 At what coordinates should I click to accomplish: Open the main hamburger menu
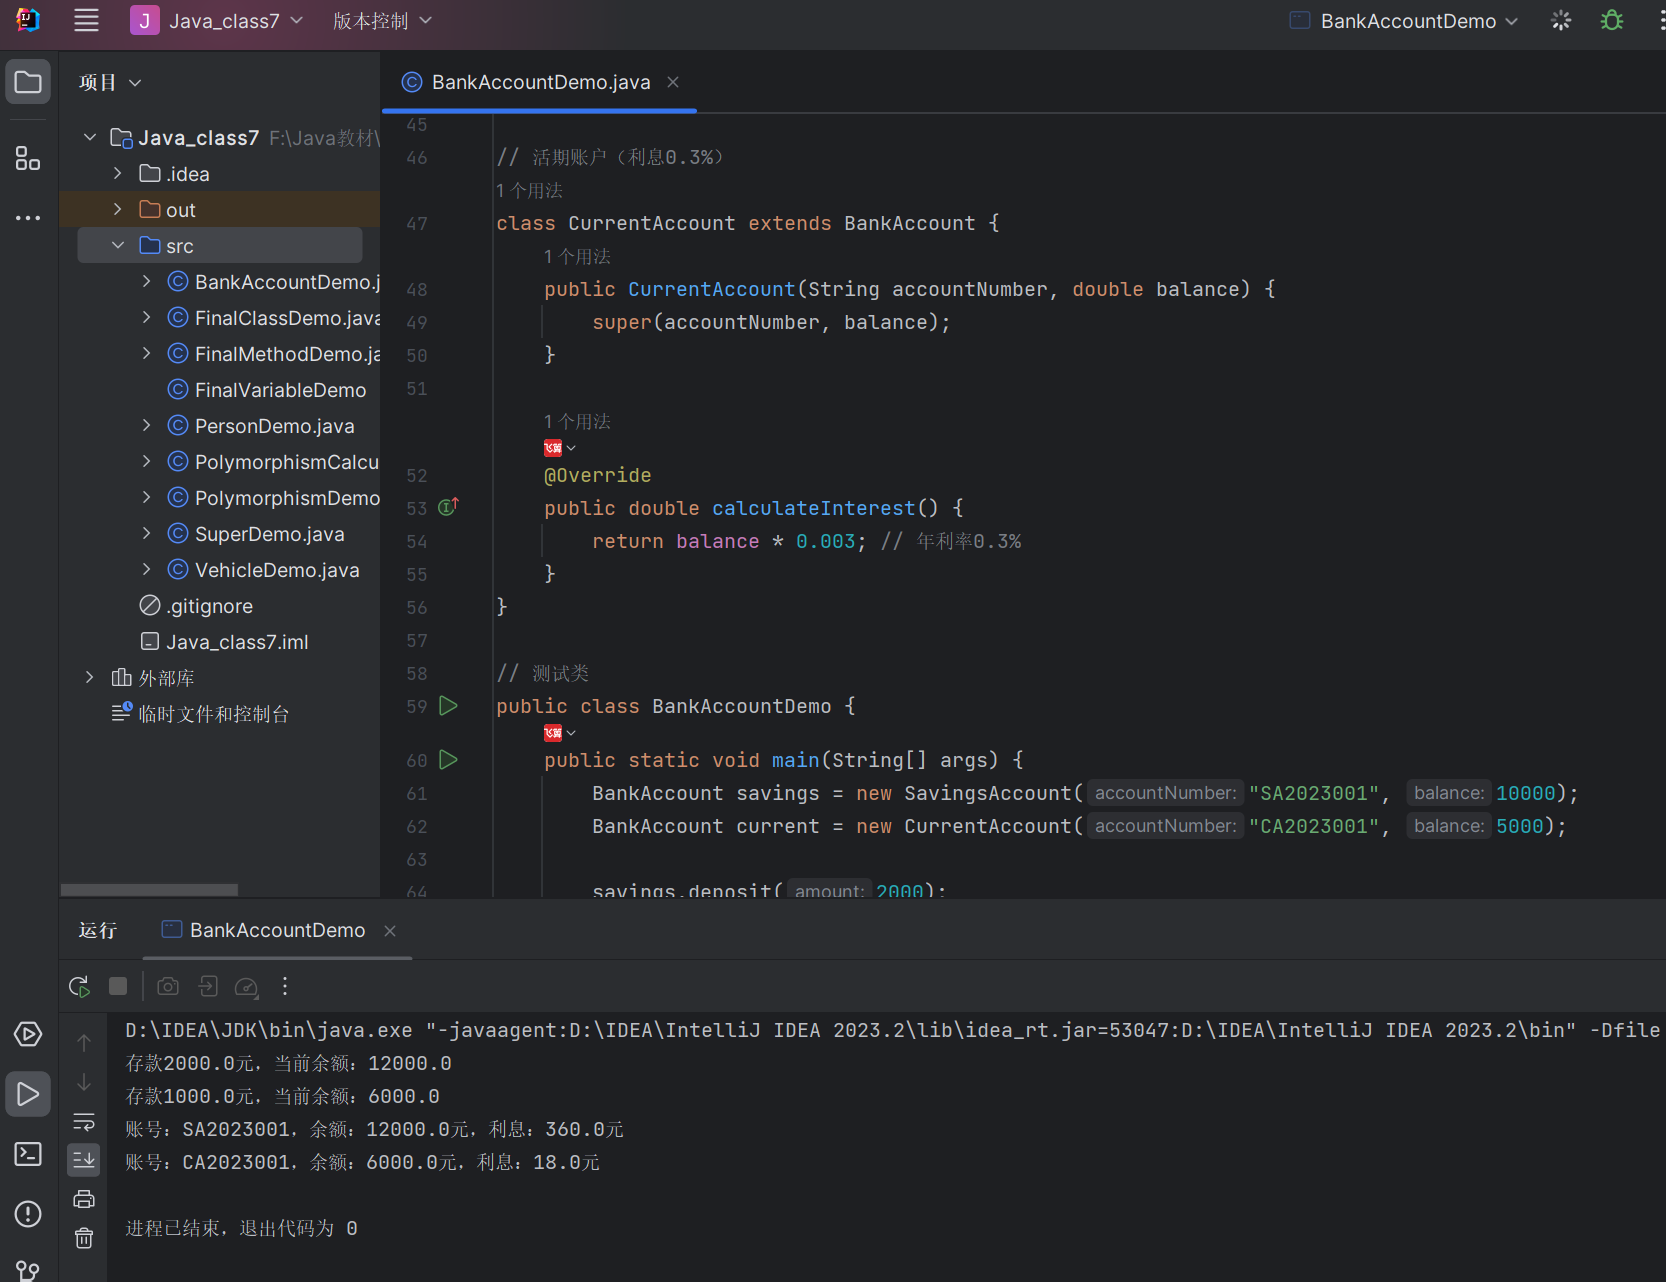87,21
